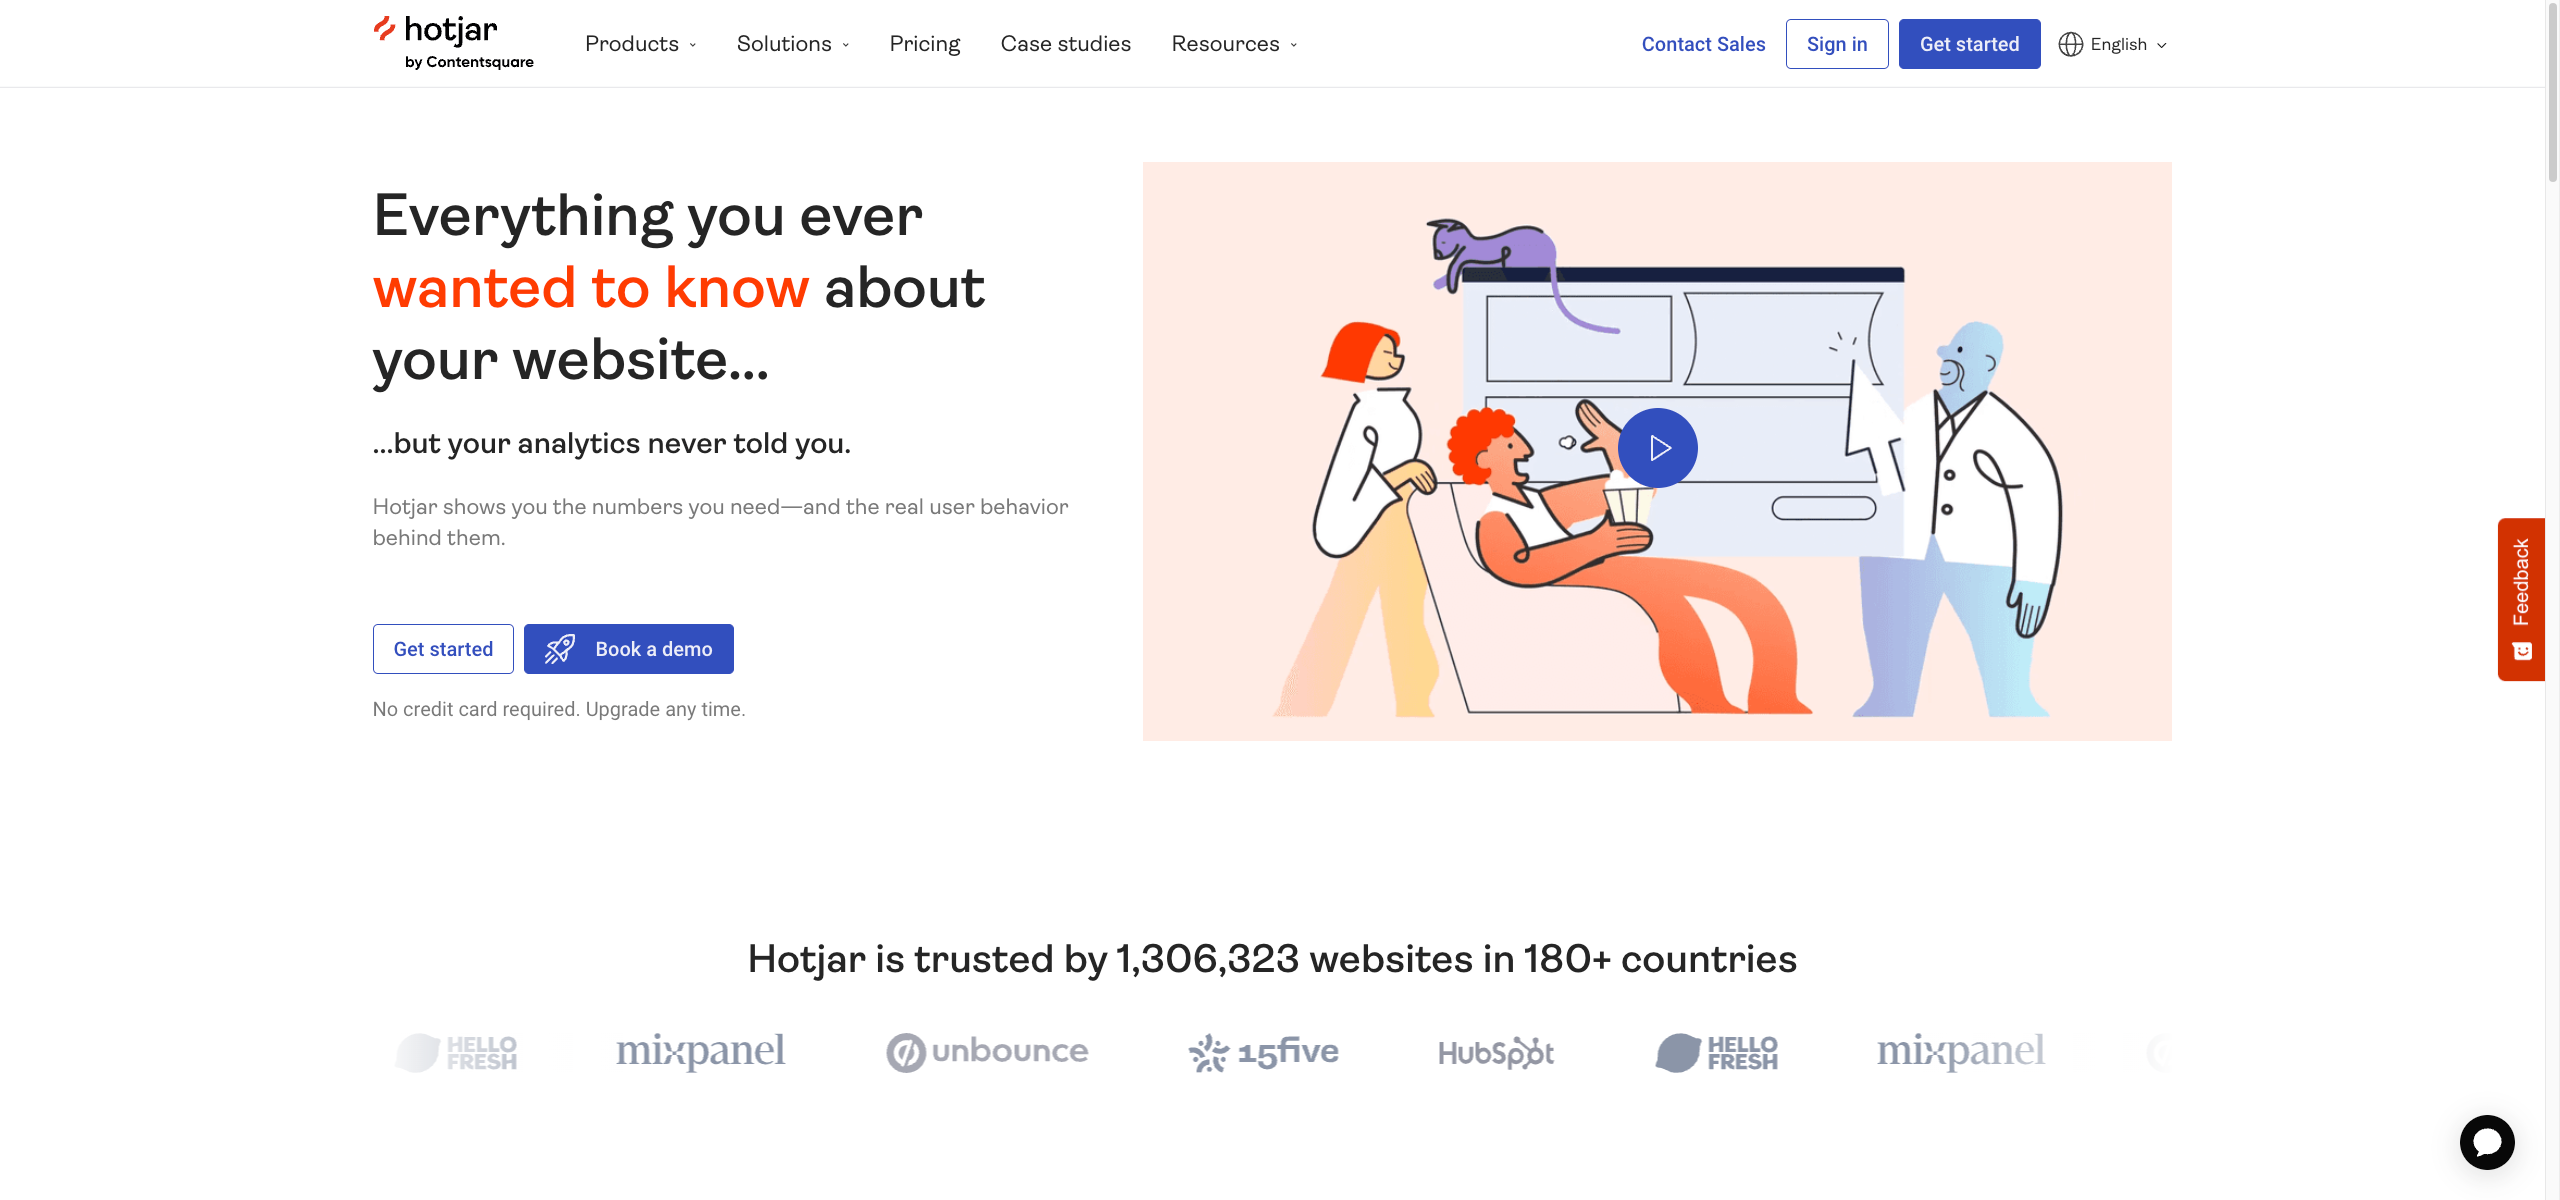This screenshot has width=2560, height=1200.
Task: Expand the Solutions menu
Action: click(x=793, y=44)
